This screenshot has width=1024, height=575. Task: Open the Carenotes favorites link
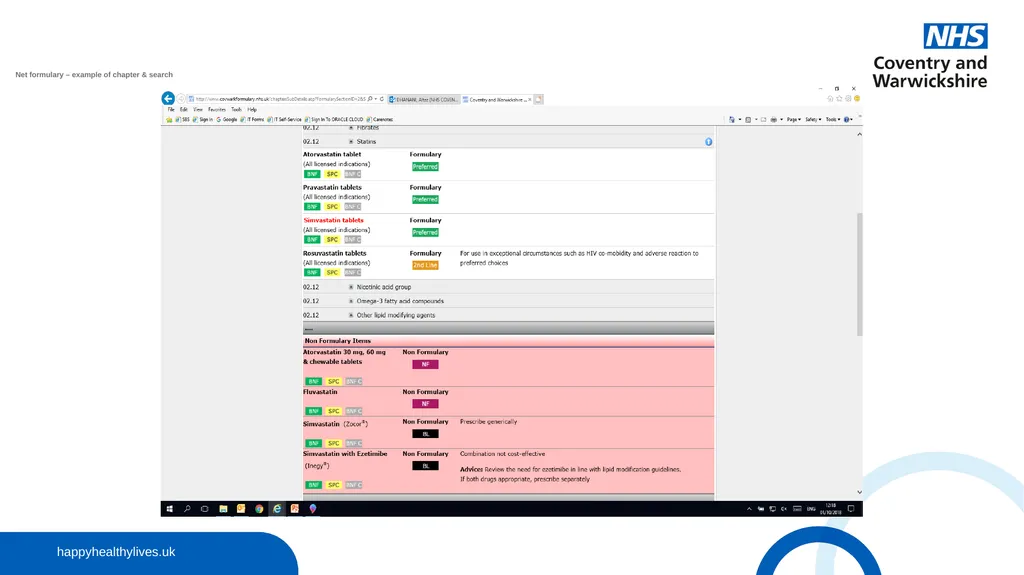[x=379, y=120]
